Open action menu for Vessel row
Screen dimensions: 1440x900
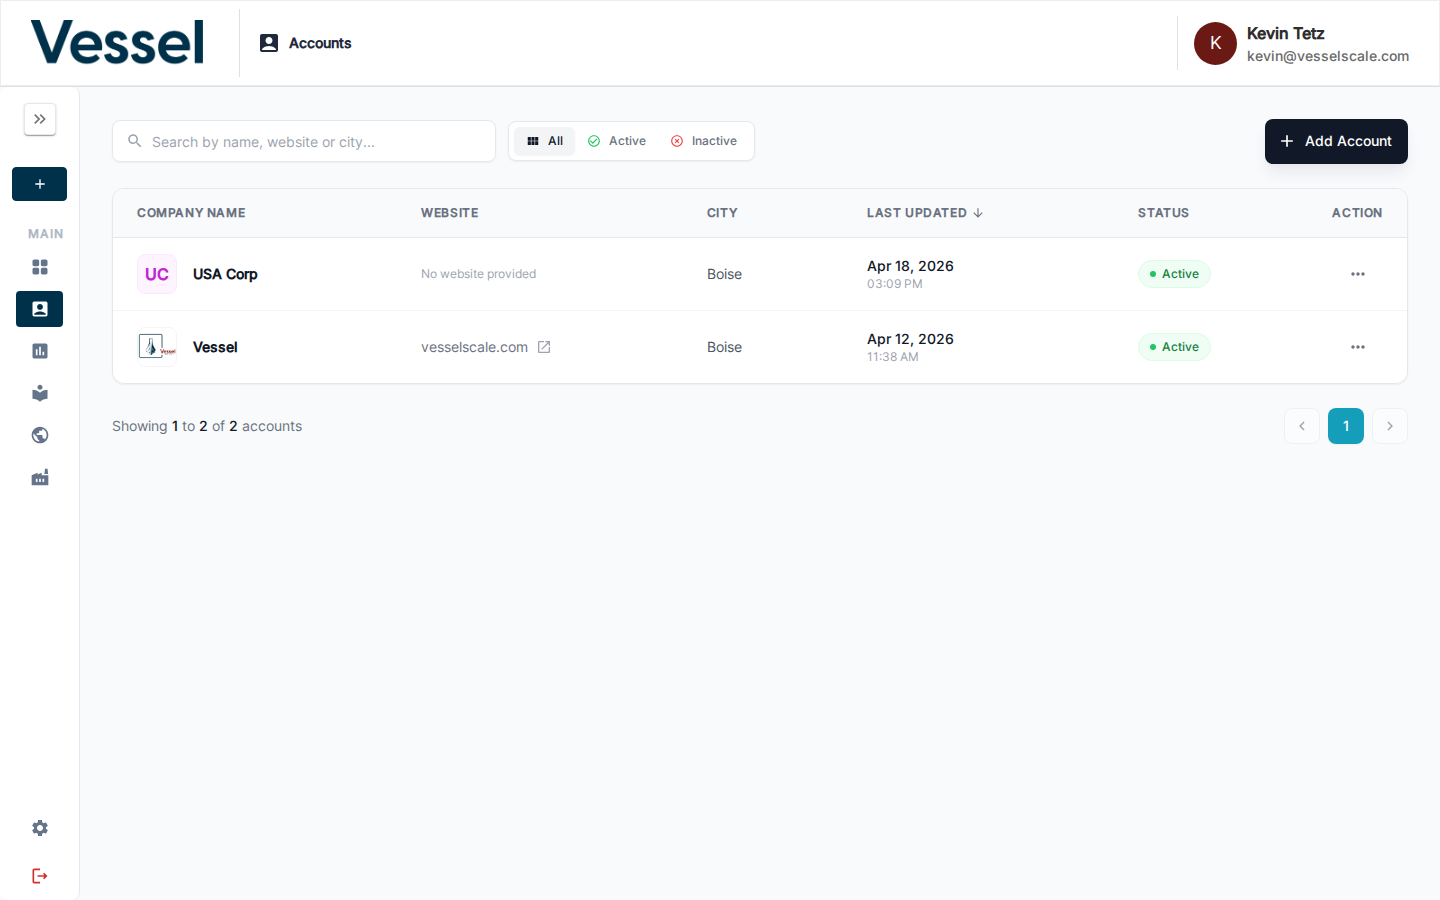pyautogui.click(x=1357, y=347)
